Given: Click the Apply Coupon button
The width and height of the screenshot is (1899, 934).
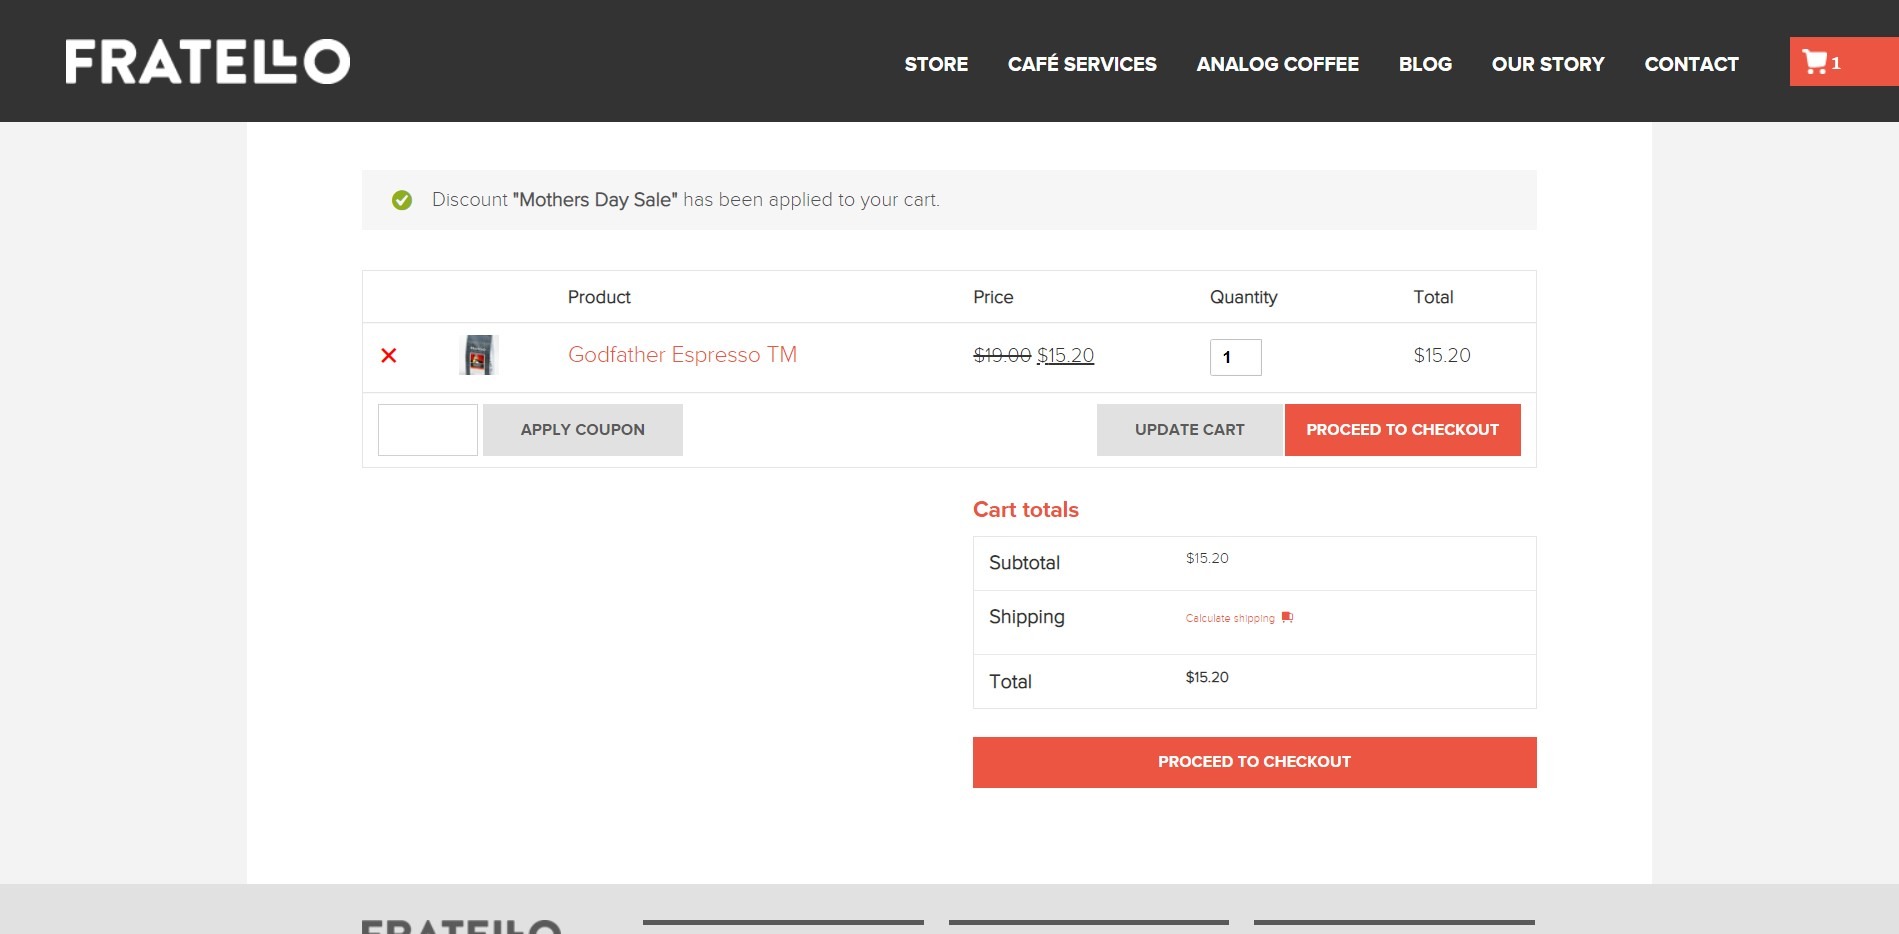Looking at the screenshot, I should [583, 430].
